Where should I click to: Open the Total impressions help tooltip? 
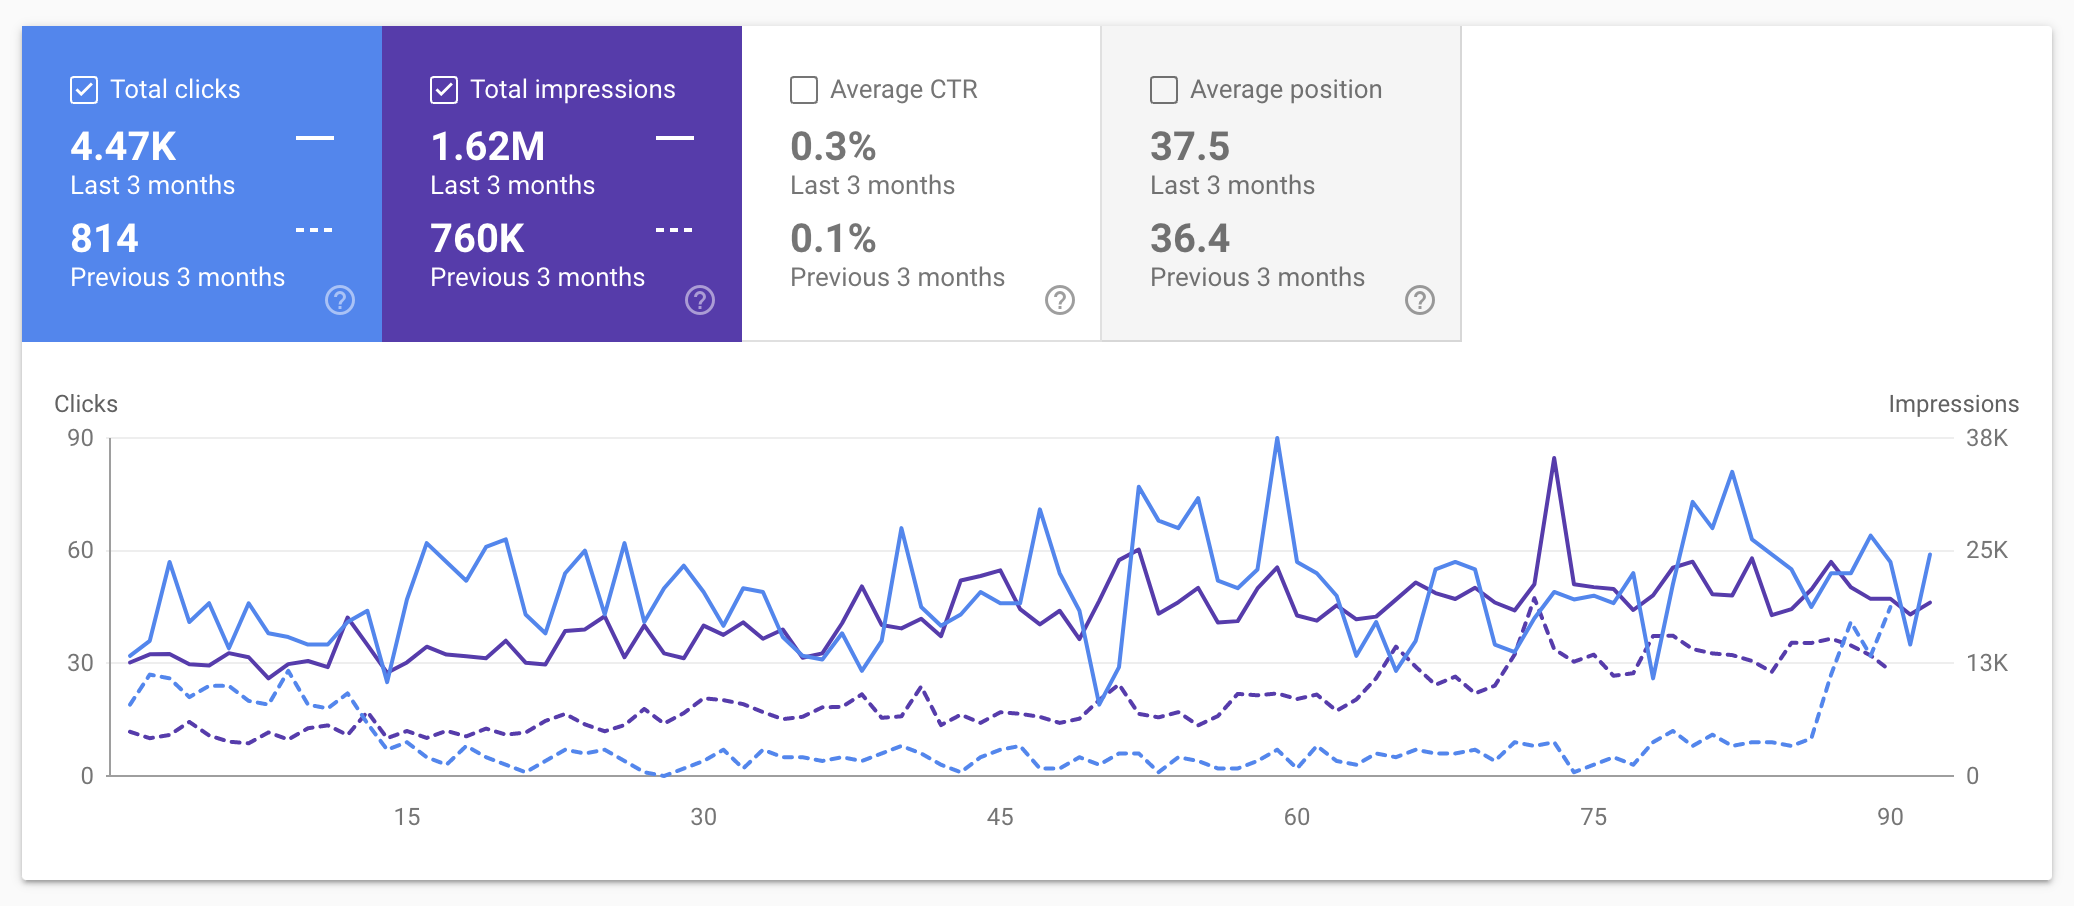[700, 299]
